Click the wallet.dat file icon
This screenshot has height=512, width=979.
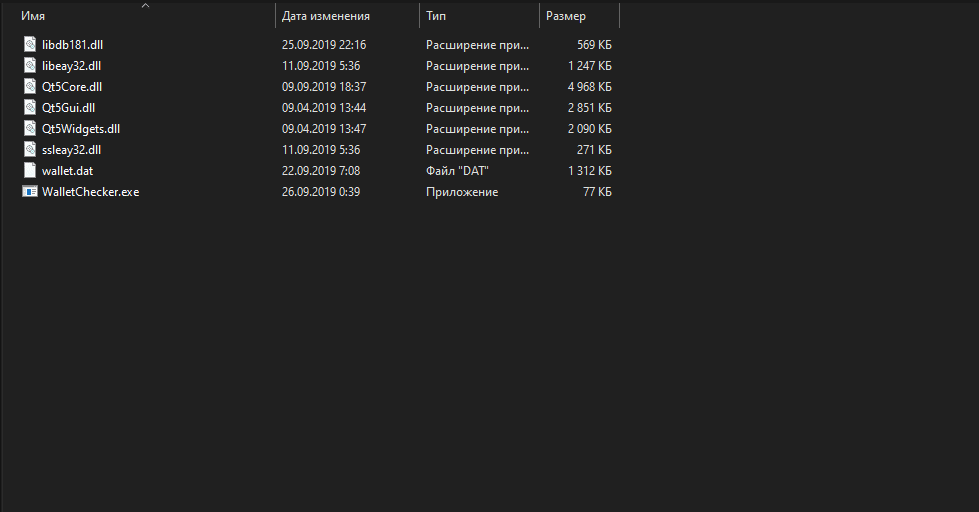point(29,170)
